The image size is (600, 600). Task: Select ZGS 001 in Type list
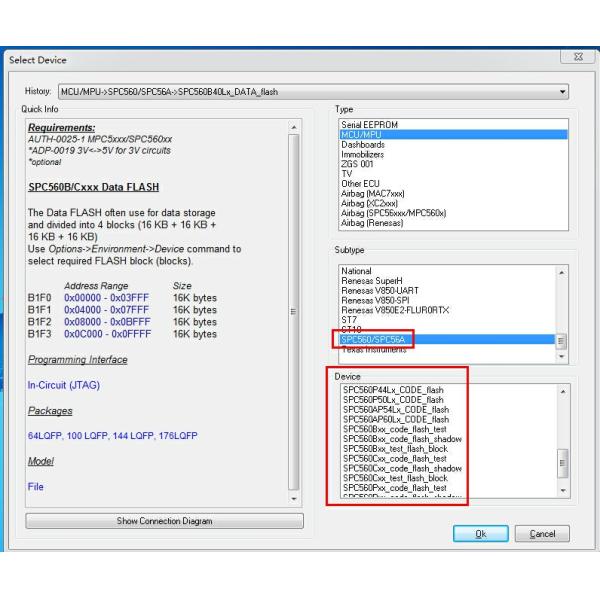[x=453, y=164]
